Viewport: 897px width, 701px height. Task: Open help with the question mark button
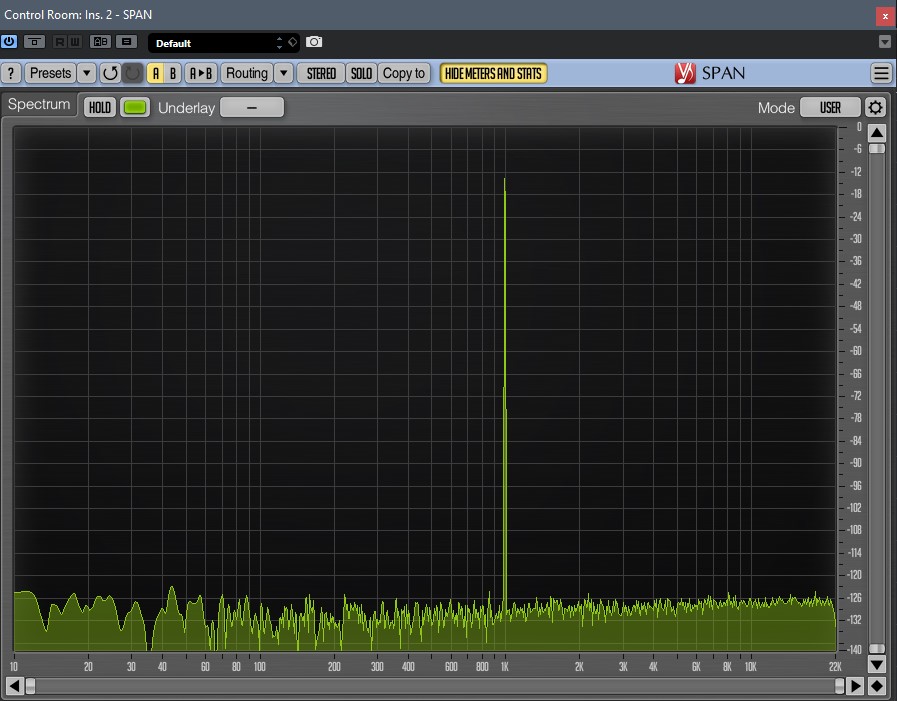point(11,73)
